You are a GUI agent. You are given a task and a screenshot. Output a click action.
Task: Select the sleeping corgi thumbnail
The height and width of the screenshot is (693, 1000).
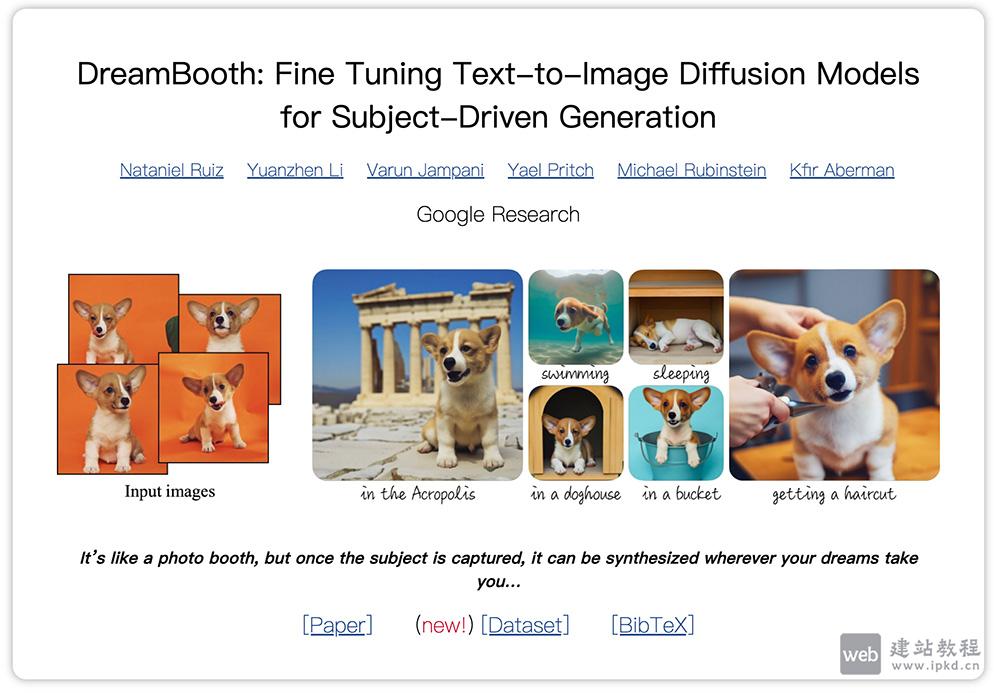click(x=676, y=316)
